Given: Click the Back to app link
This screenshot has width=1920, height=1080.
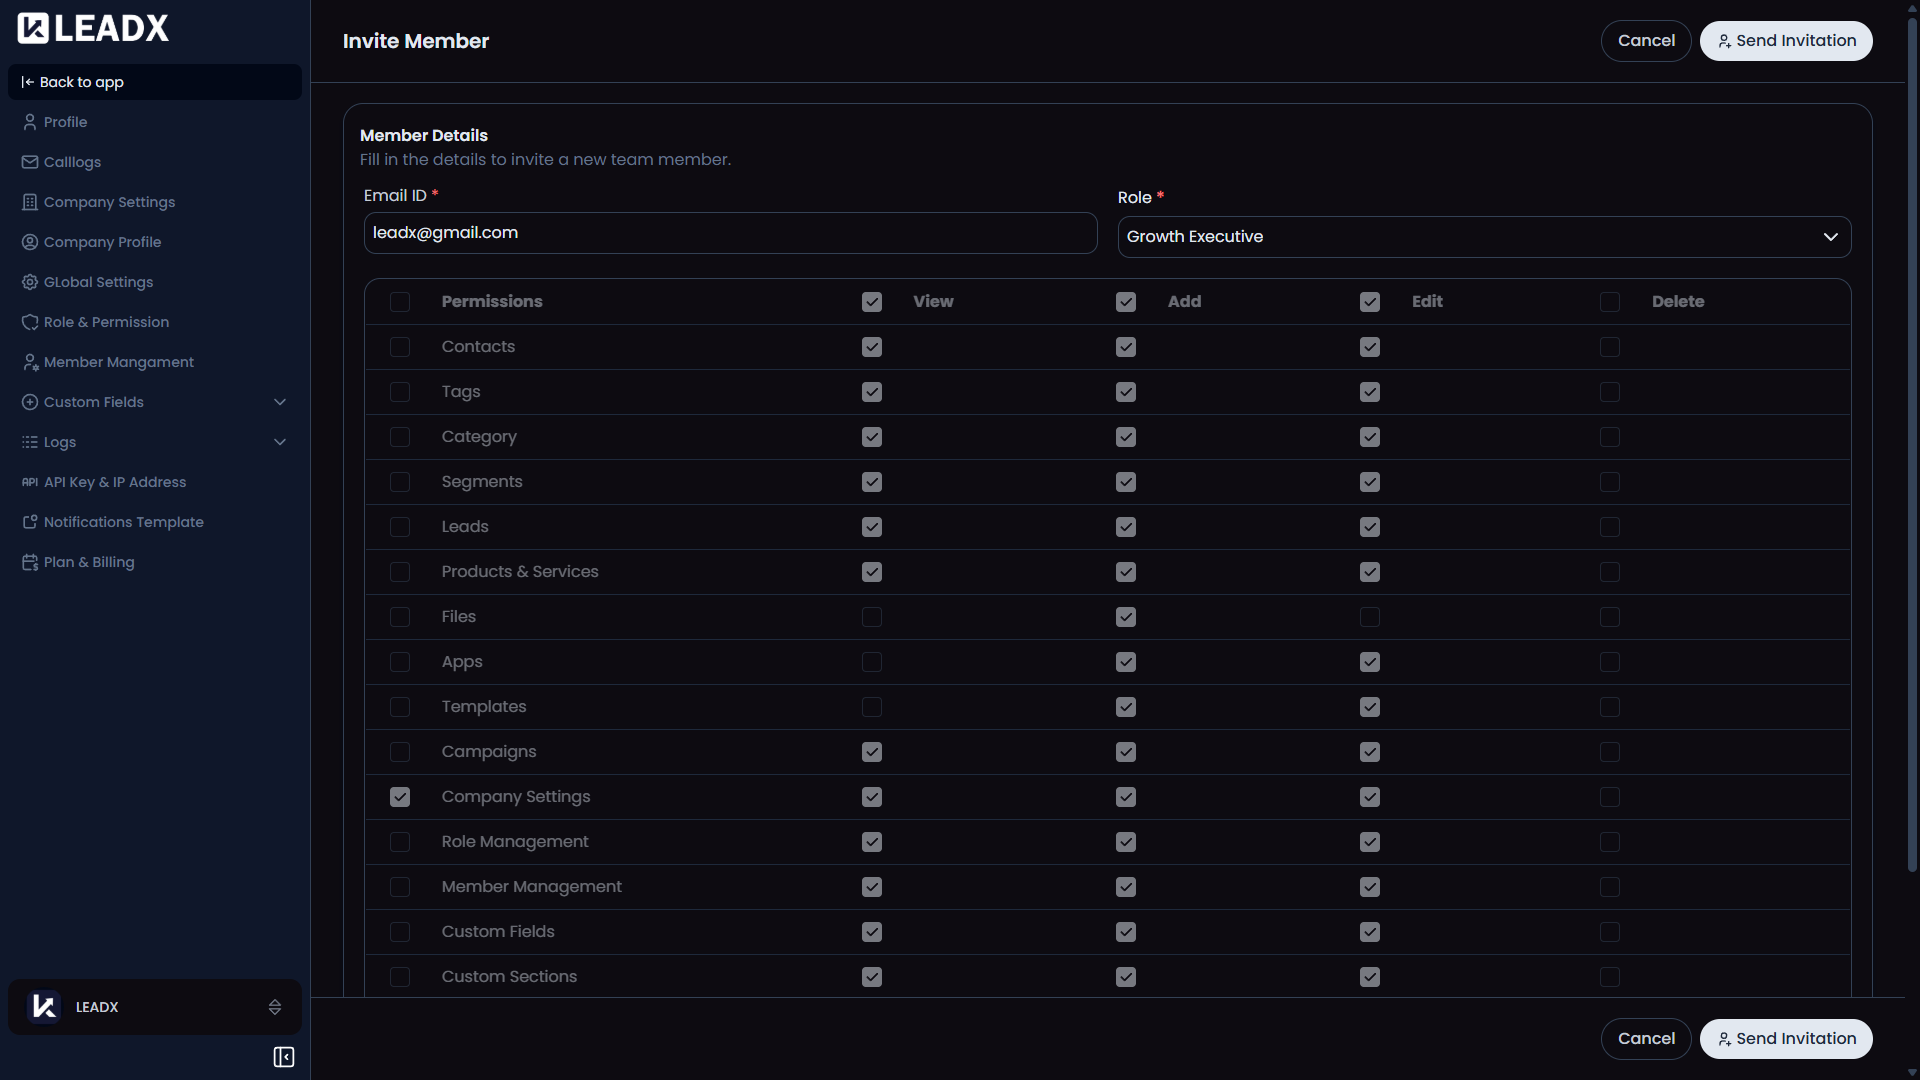Looking at the screenshot, I should click(80, 82).
